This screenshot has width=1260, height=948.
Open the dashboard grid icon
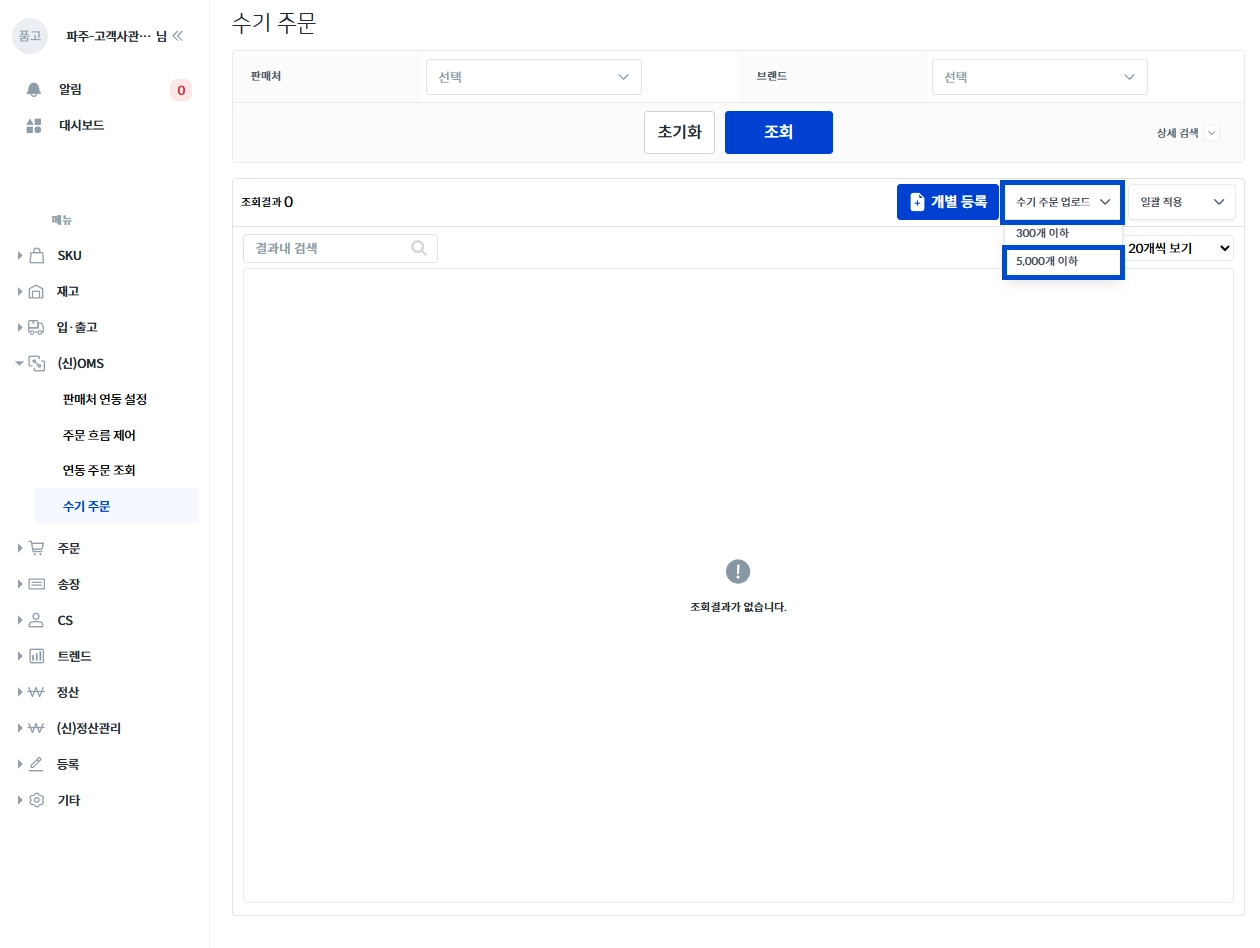pyautogui.click(x=34, y=126)
